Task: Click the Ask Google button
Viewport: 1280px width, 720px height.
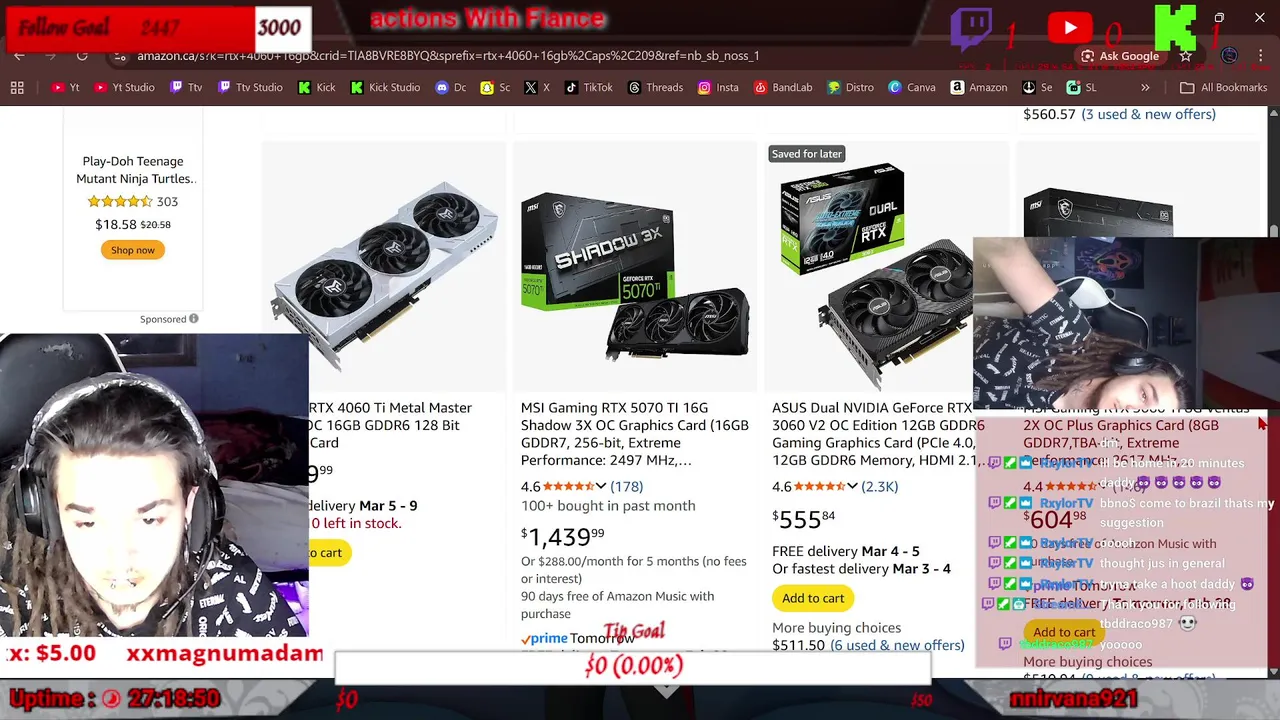Action: click(x=1120, y=56)
